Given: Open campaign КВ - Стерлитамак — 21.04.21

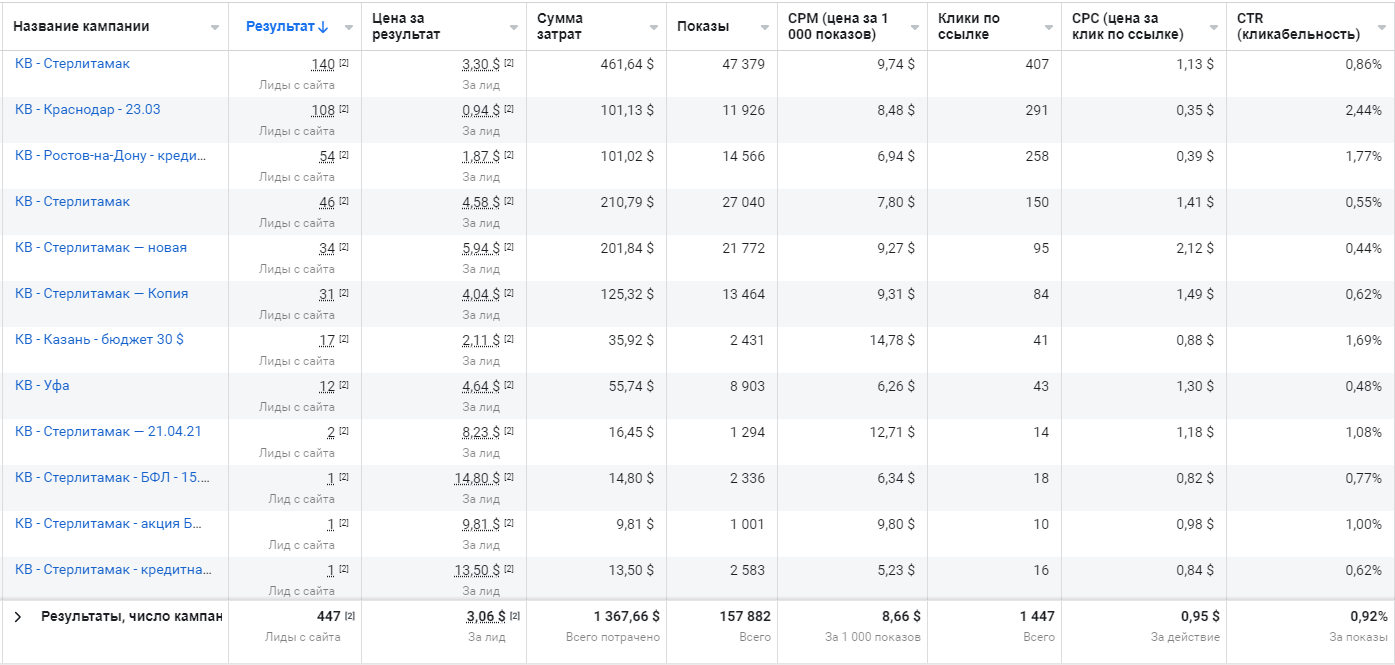Looking at the screenshot, I should [108, 432].
